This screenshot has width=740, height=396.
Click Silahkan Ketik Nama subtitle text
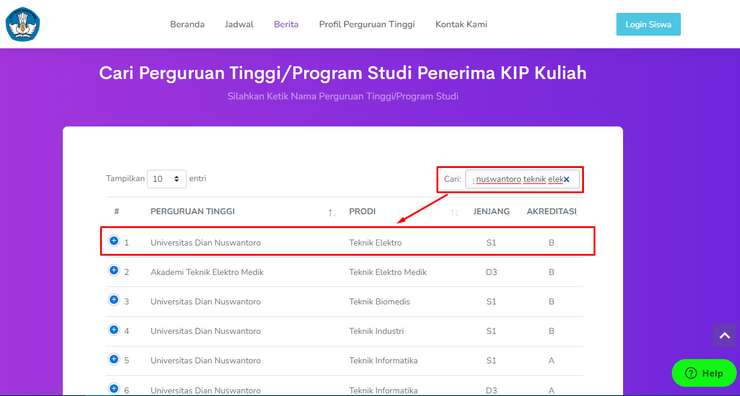coord(343,96)
